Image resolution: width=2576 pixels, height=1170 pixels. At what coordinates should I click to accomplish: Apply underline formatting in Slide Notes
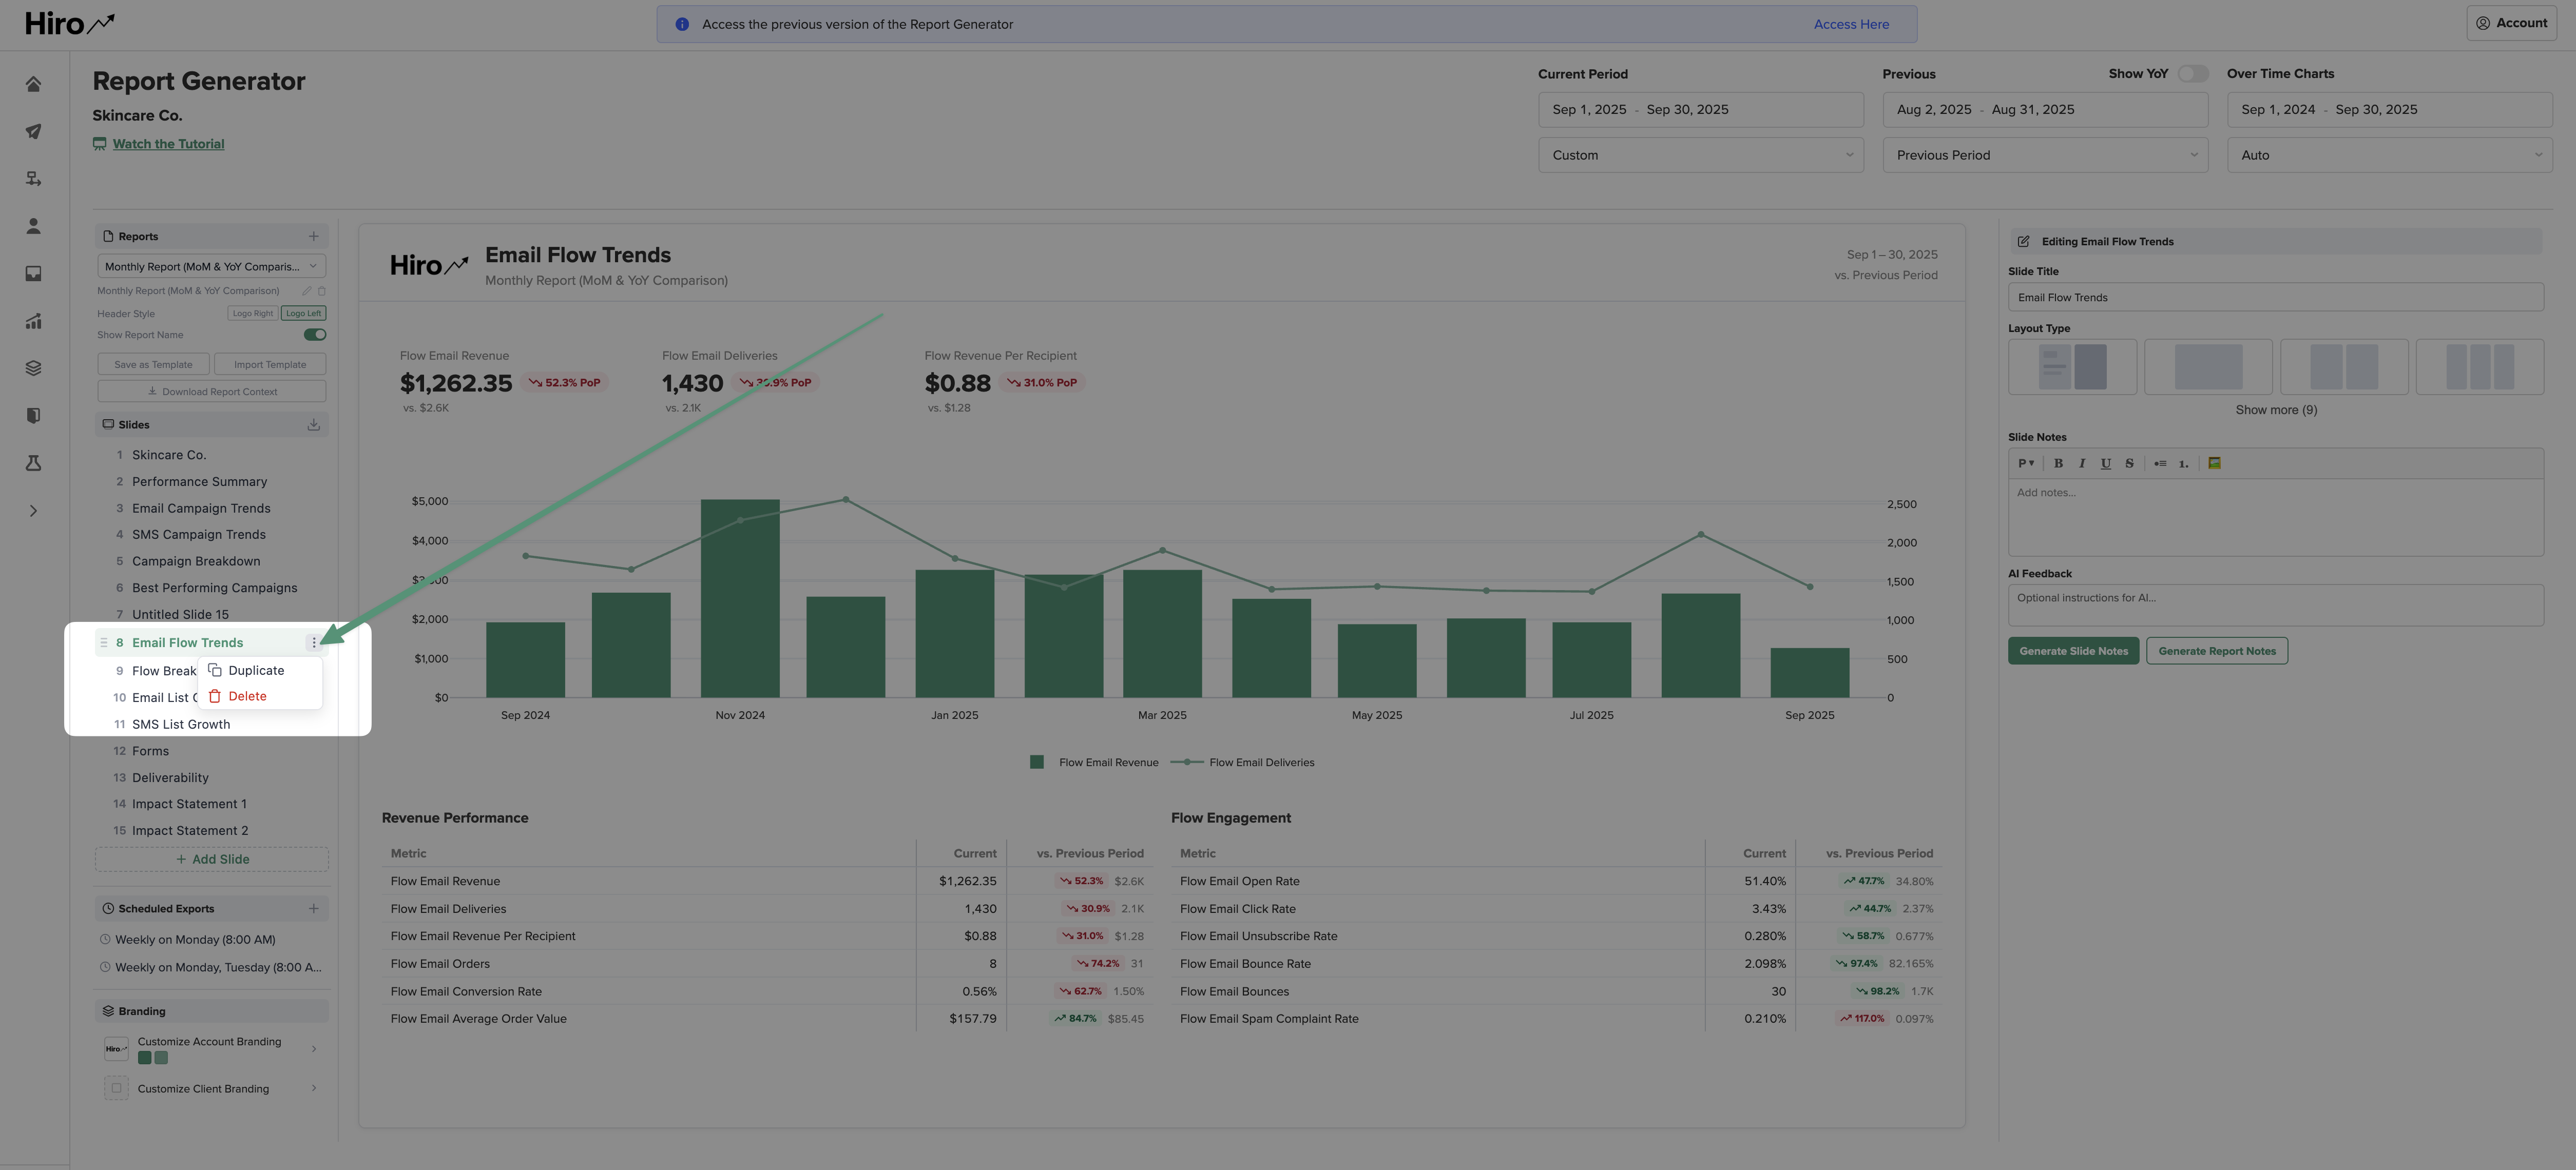click(2106, 463)
